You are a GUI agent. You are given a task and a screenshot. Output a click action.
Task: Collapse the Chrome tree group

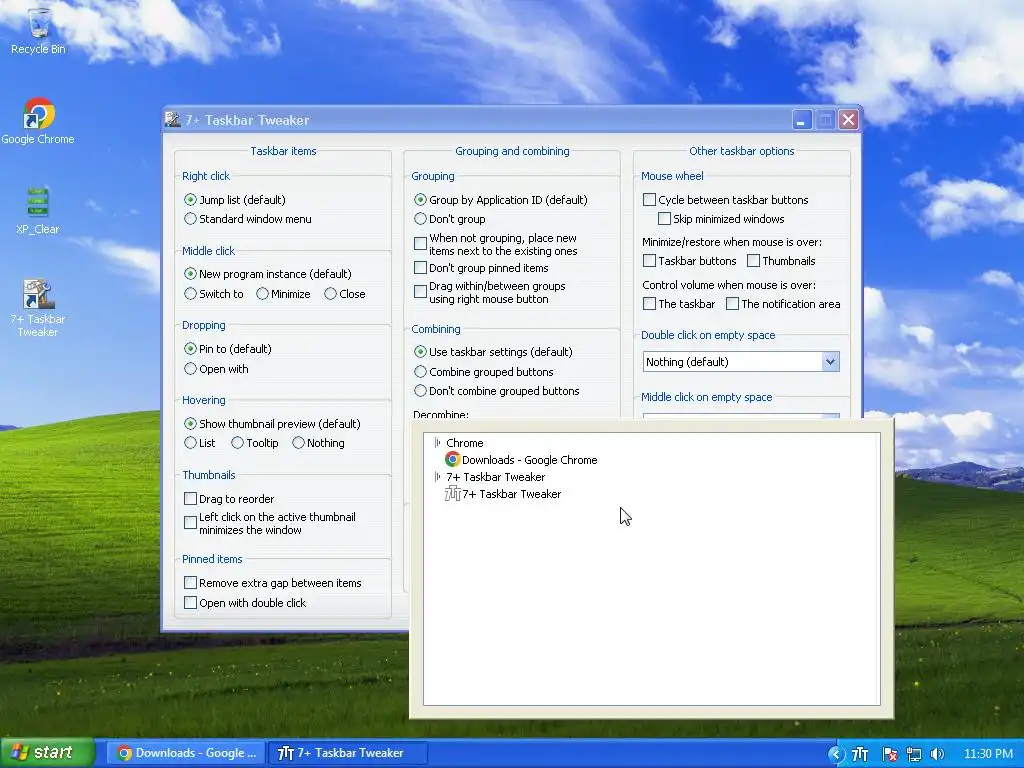pyautogui.click(x=438, y=443)
